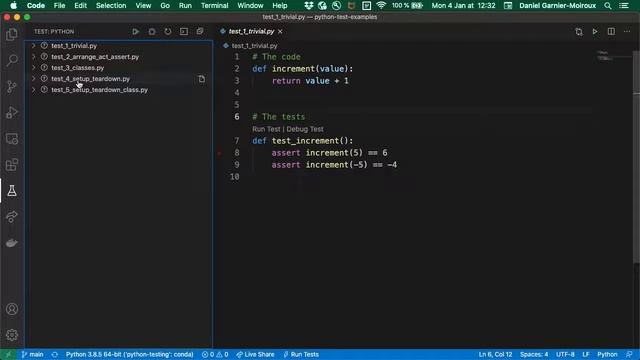
Task: Change end of line sequence LF
Action: point(586,354)
